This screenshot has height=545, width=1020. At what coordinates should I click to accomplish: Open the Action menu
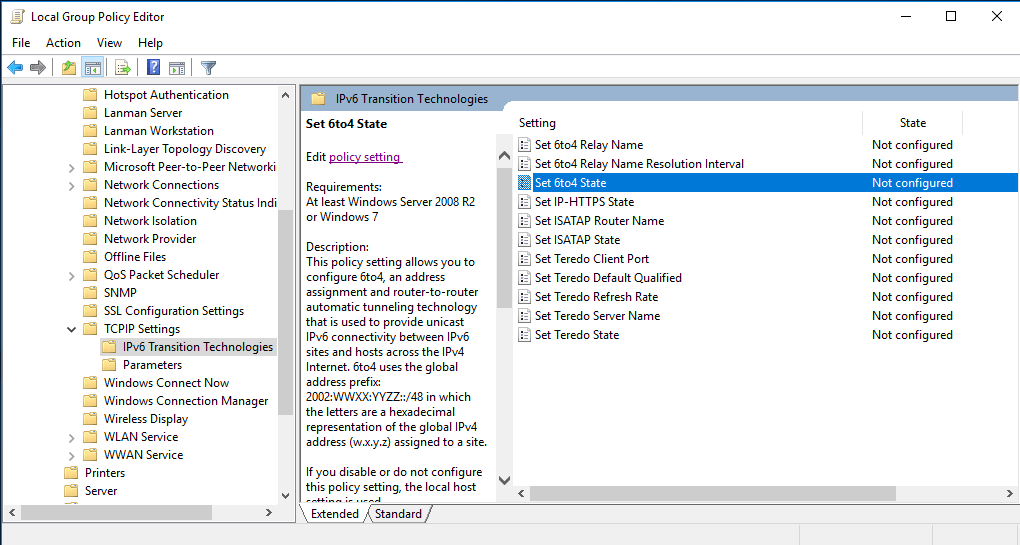pyautogui.click(x=63, y=43)
